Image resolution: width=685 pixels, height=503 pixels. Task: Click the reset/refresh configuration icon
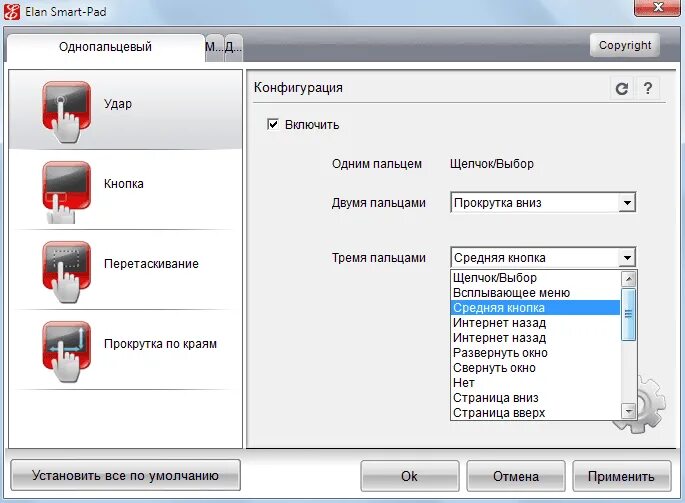(622, 89)
